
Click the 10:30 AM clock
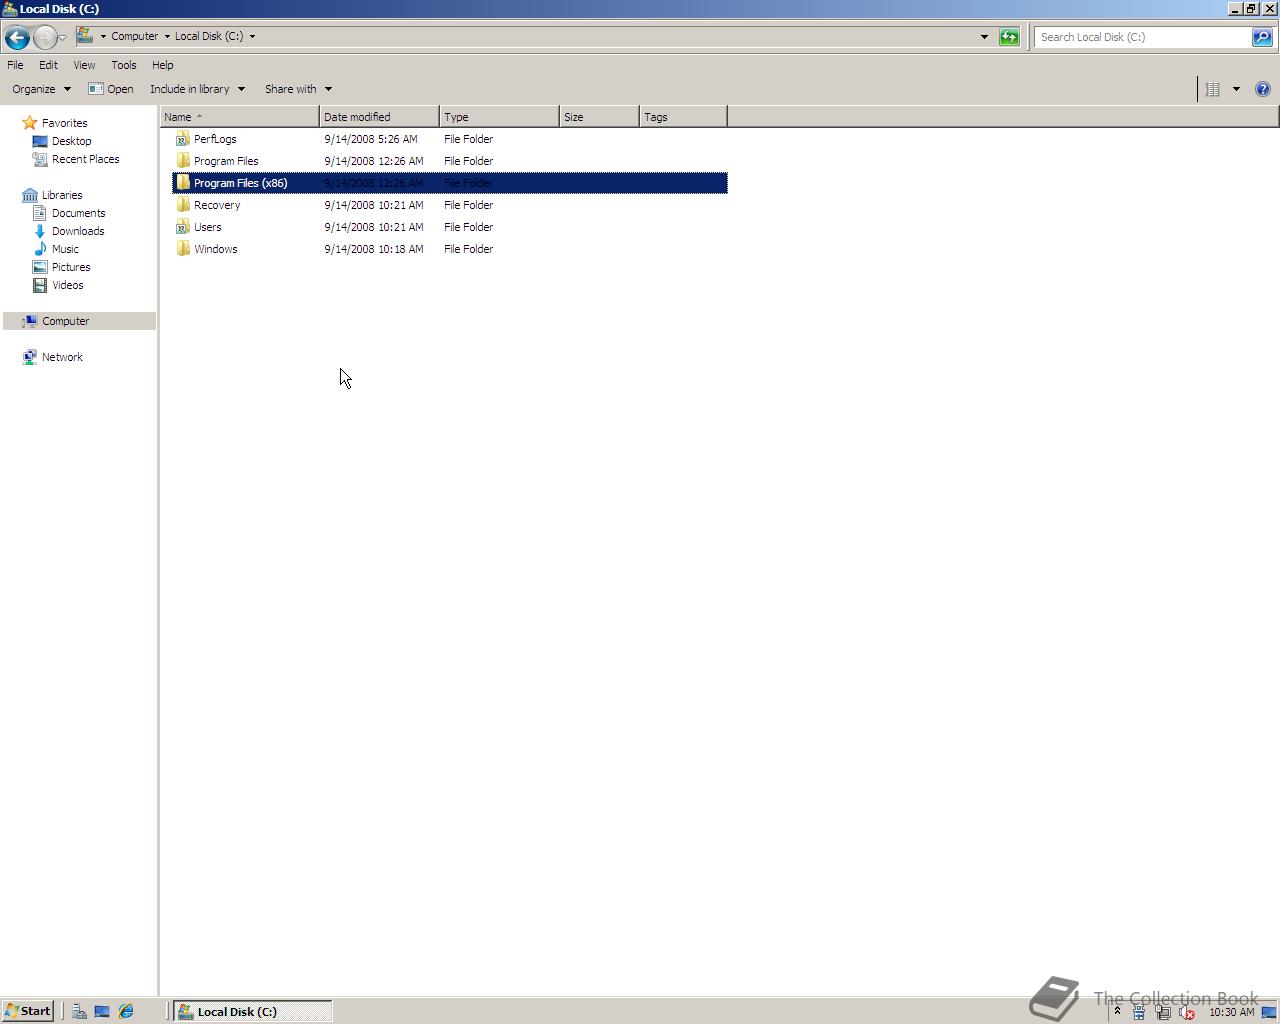point(1231,1012)
